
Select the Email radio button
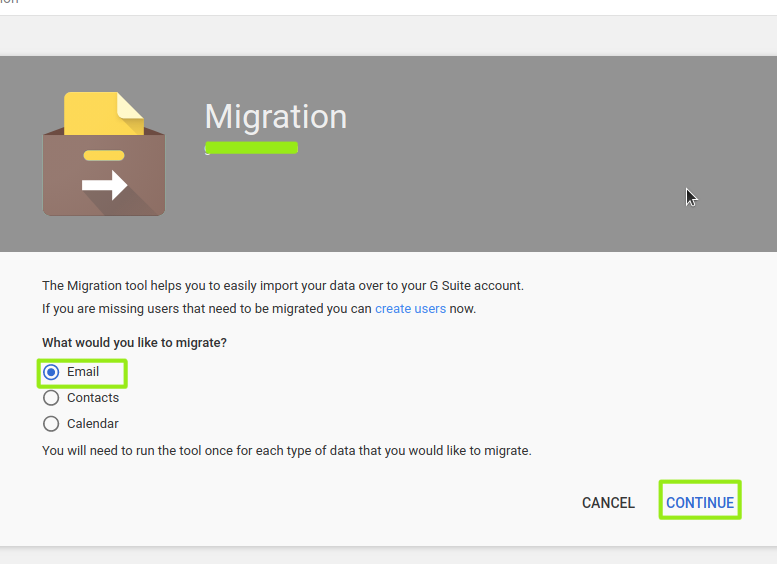click(x=51, y=372)
